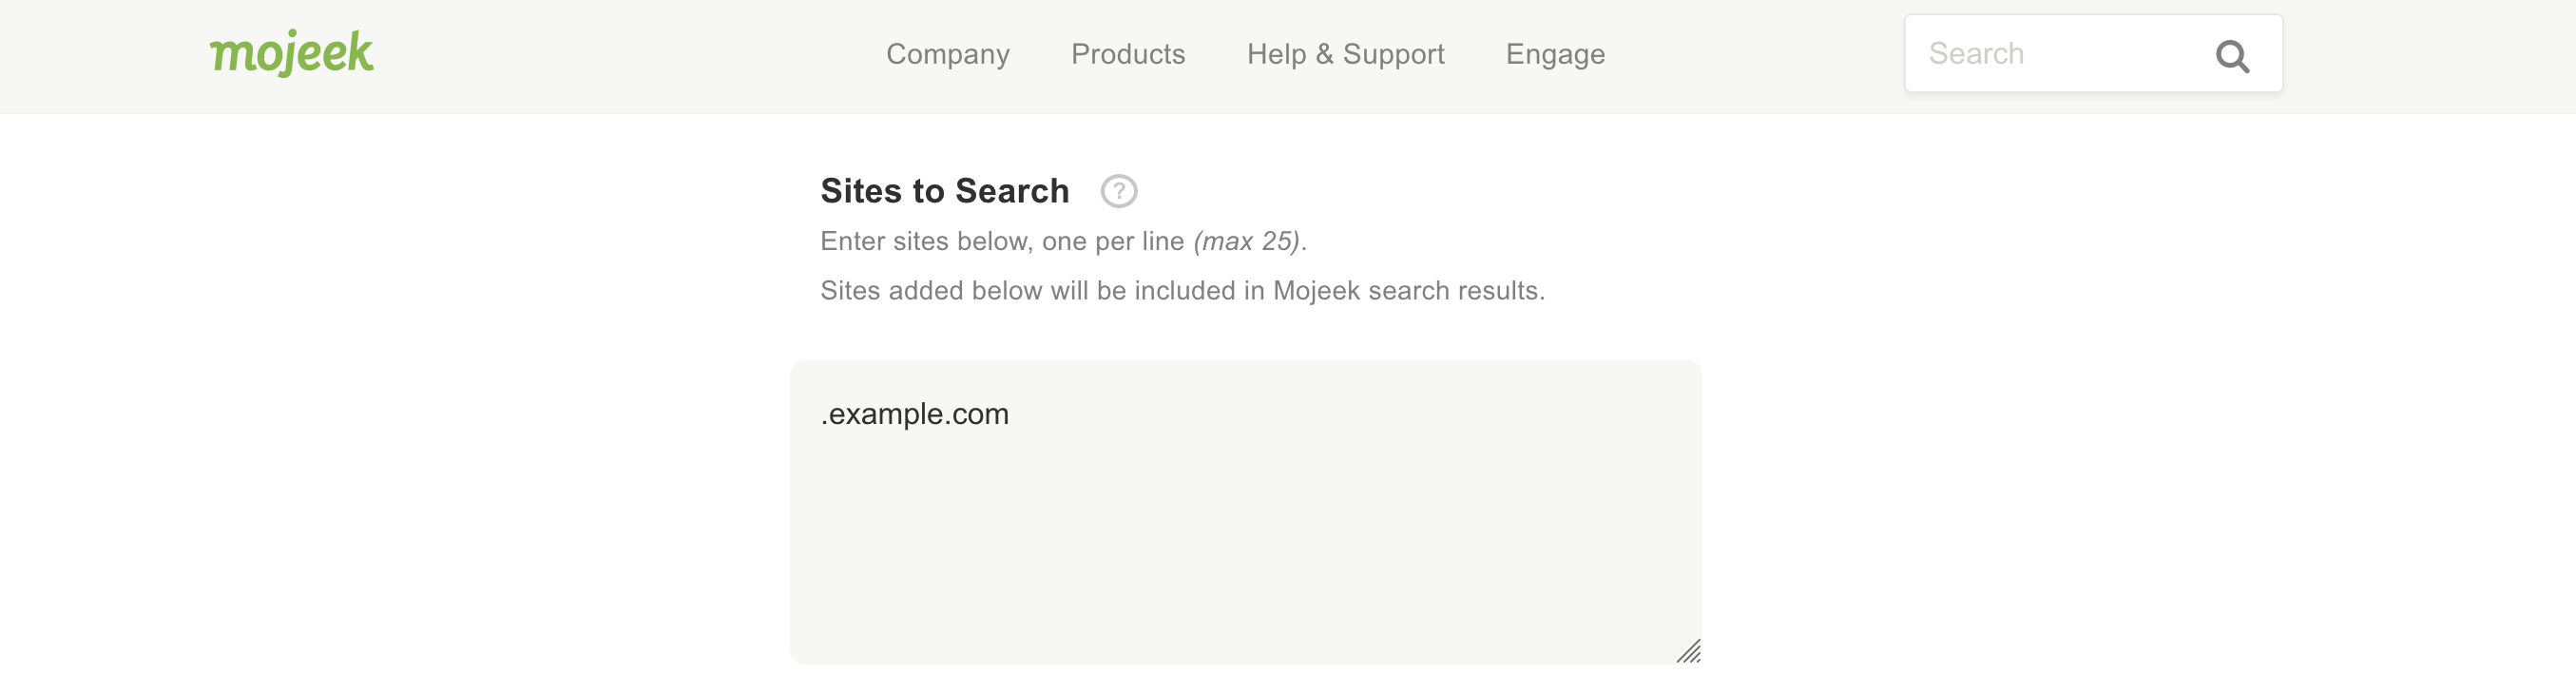
Task: Open the Products menu
Action: pyautogui.click(x=1128, y=54)
